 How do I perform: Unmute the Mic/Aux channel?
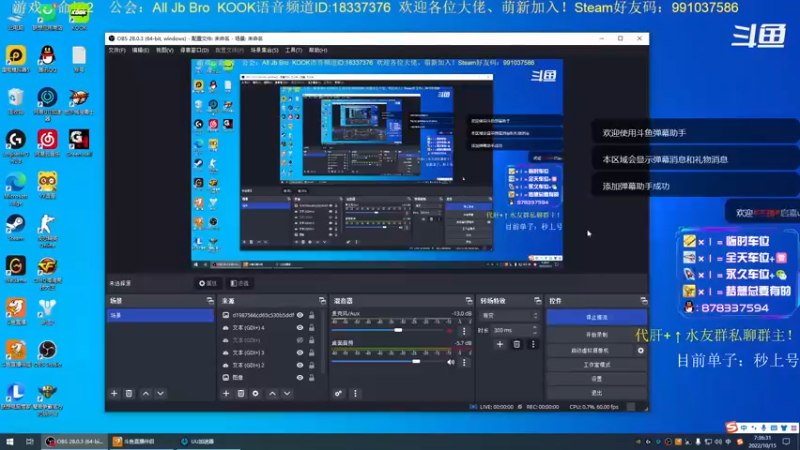(451, 331)
